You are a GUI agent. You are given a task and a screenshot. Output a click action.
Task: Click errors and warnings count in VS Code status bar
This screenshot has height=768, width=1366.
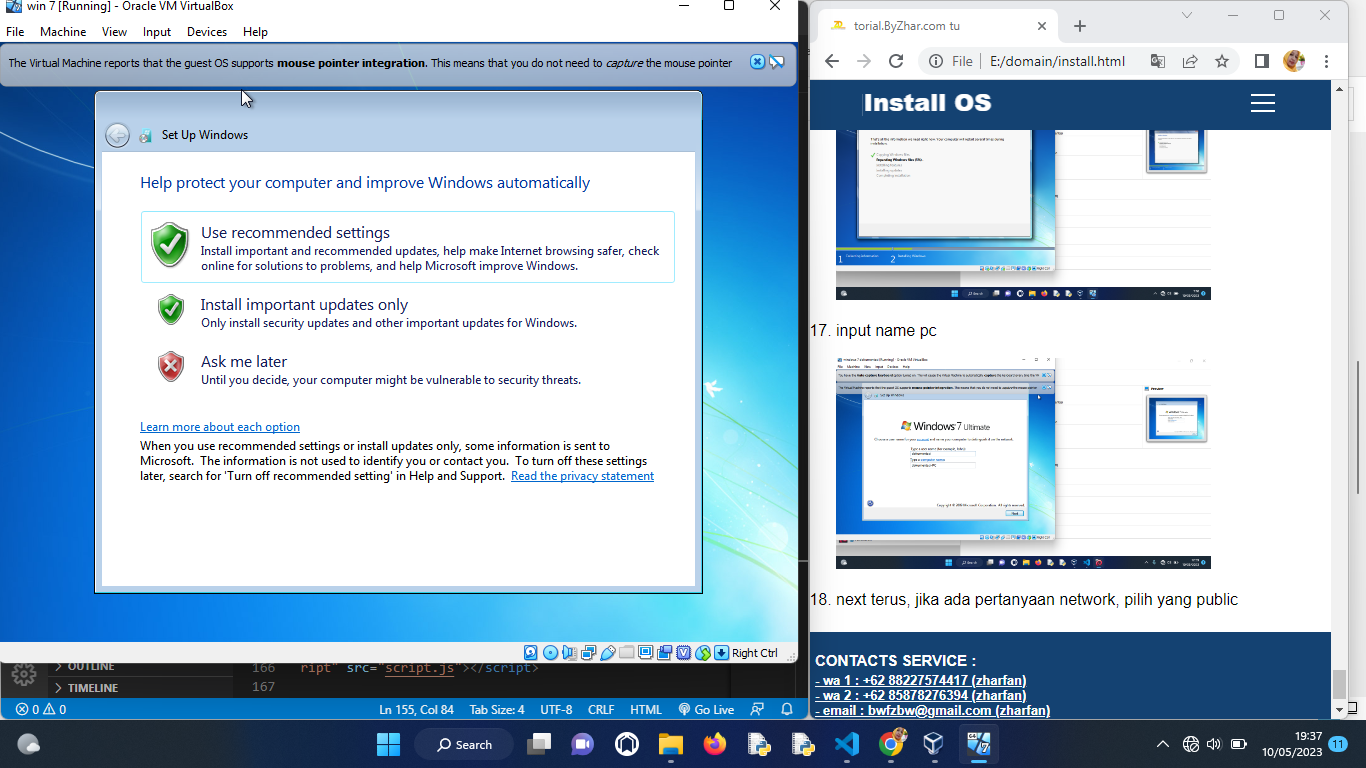click(x=41, y=710)
